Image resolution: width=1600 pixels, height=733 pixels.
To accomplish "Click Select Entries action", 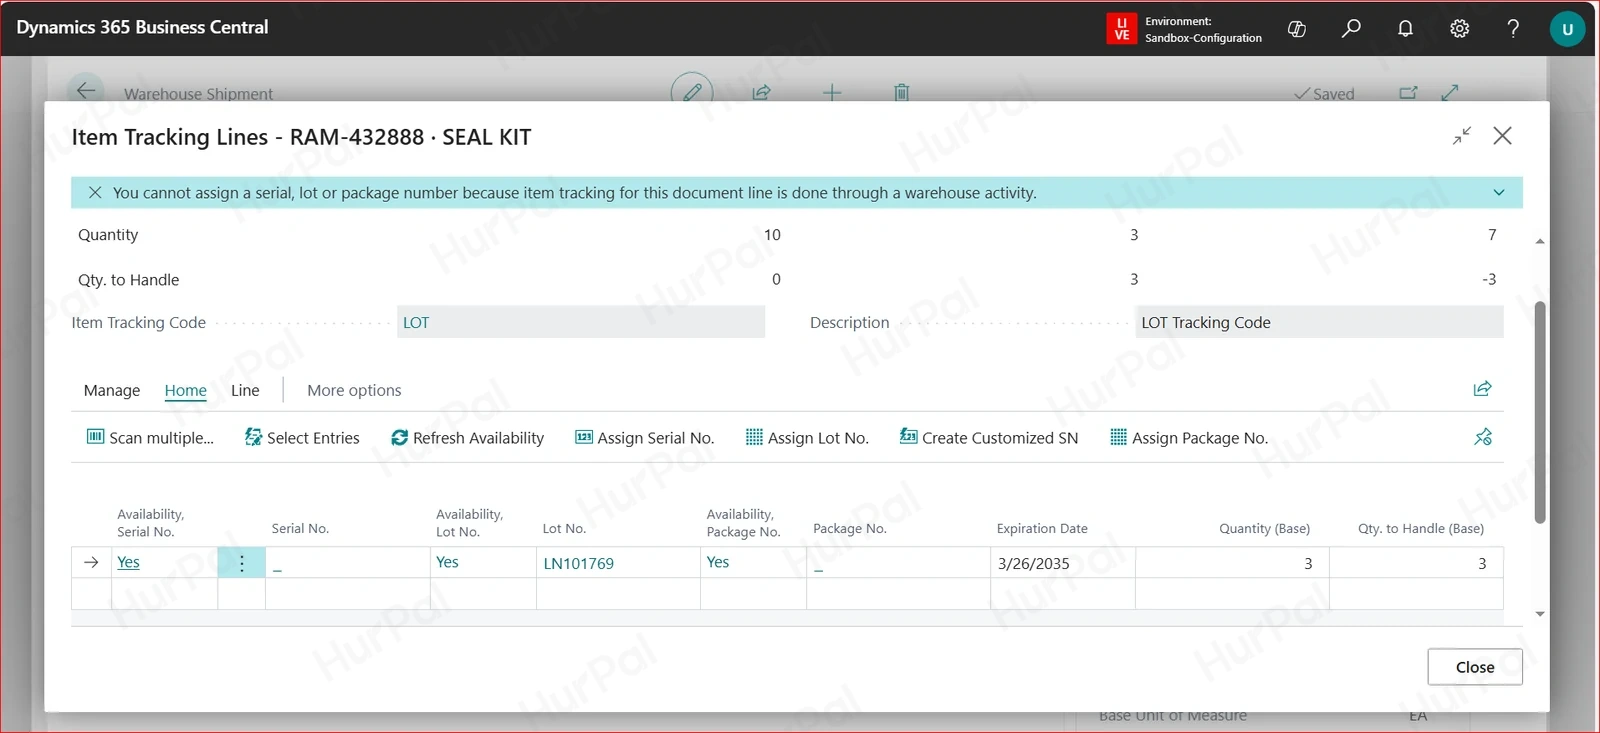I will [302, 437].
